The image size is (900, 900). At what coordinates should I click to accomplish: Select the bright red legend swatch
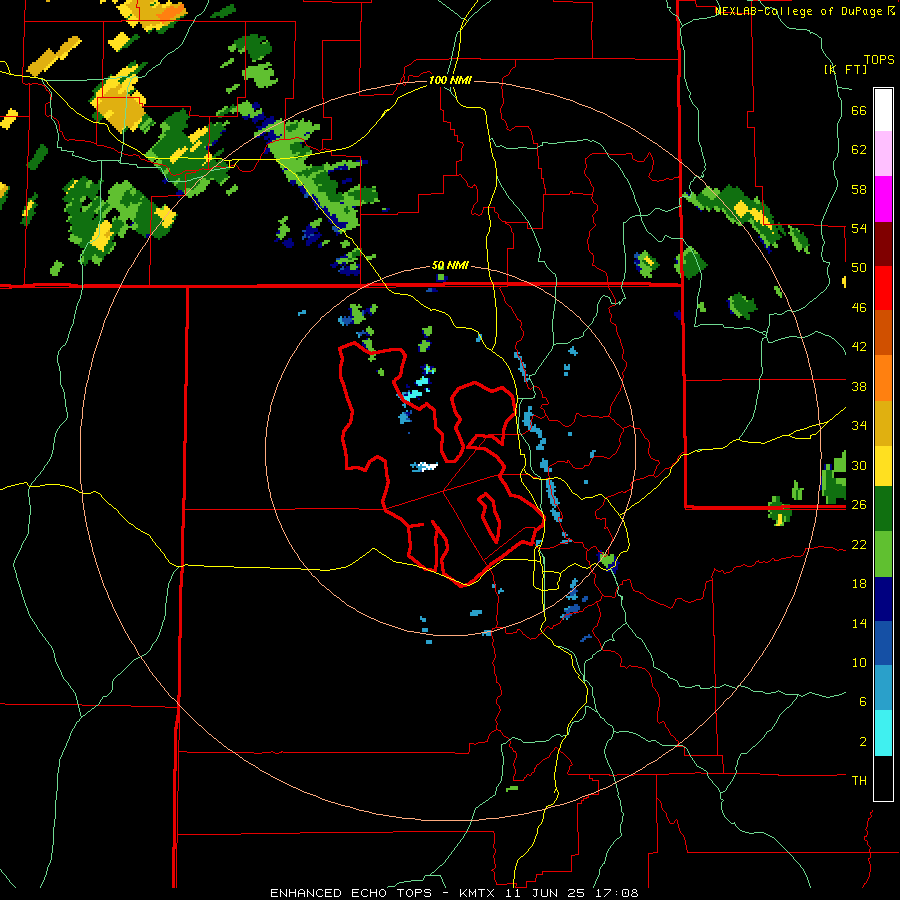(x=883, y=288)
